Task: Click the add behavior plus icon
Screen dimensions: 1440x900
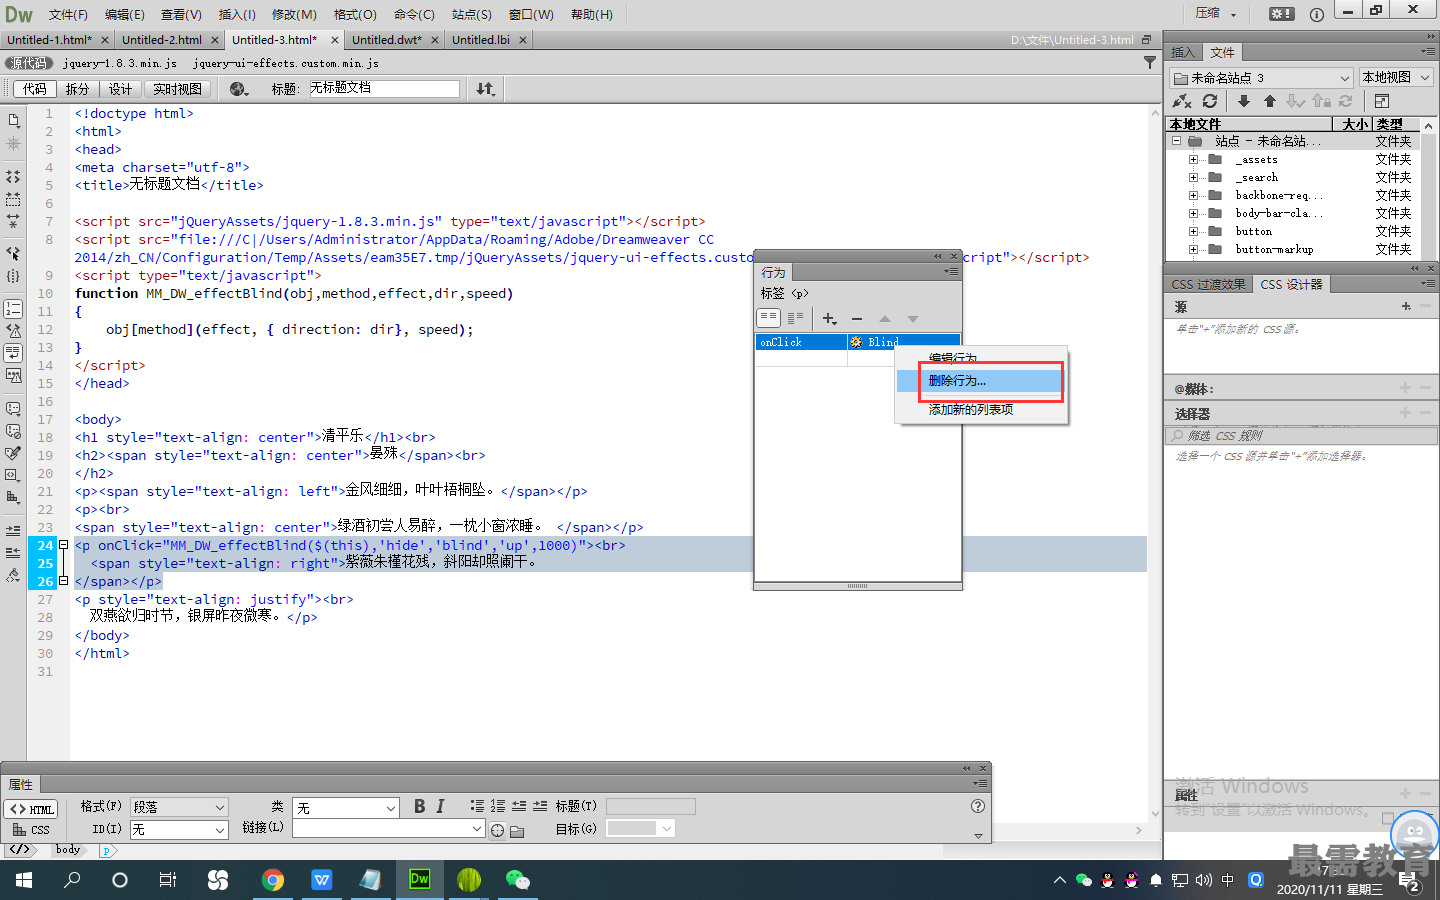Action: (x=829, y=319)
